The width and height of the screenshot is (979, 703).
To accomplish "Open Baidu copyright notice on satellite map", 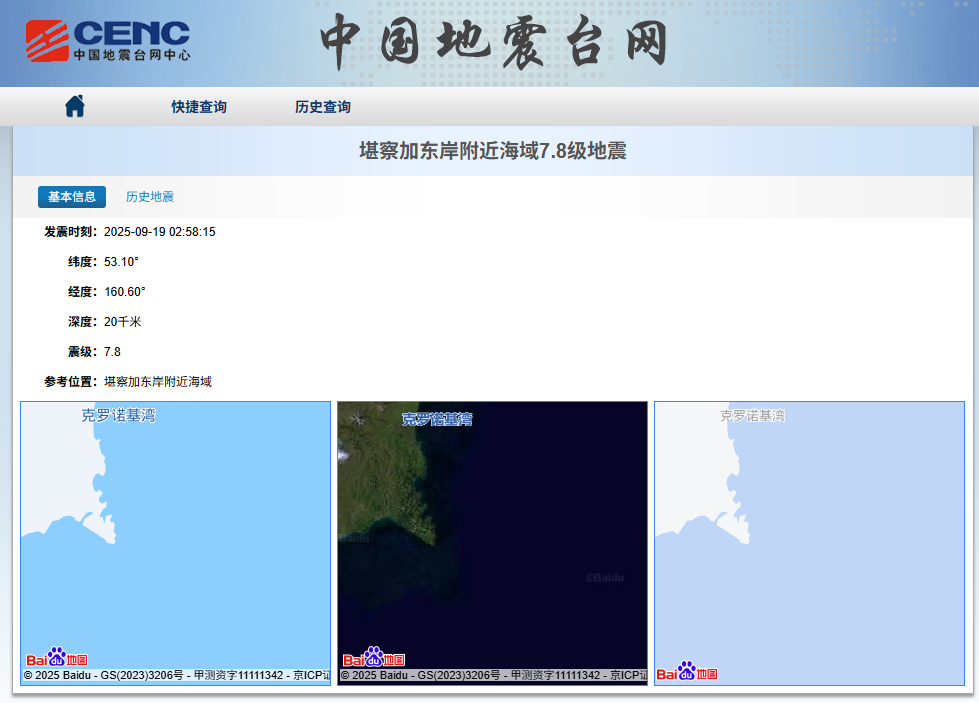I will click(493, 676).
